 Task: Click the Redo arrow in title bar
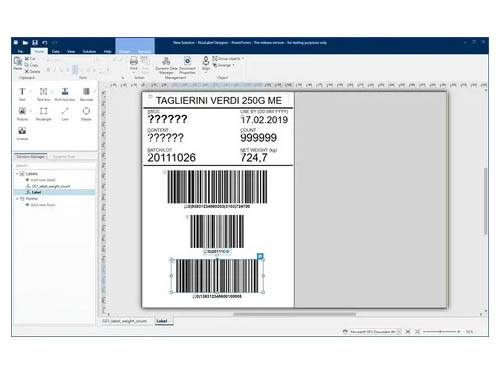[55, 43]
